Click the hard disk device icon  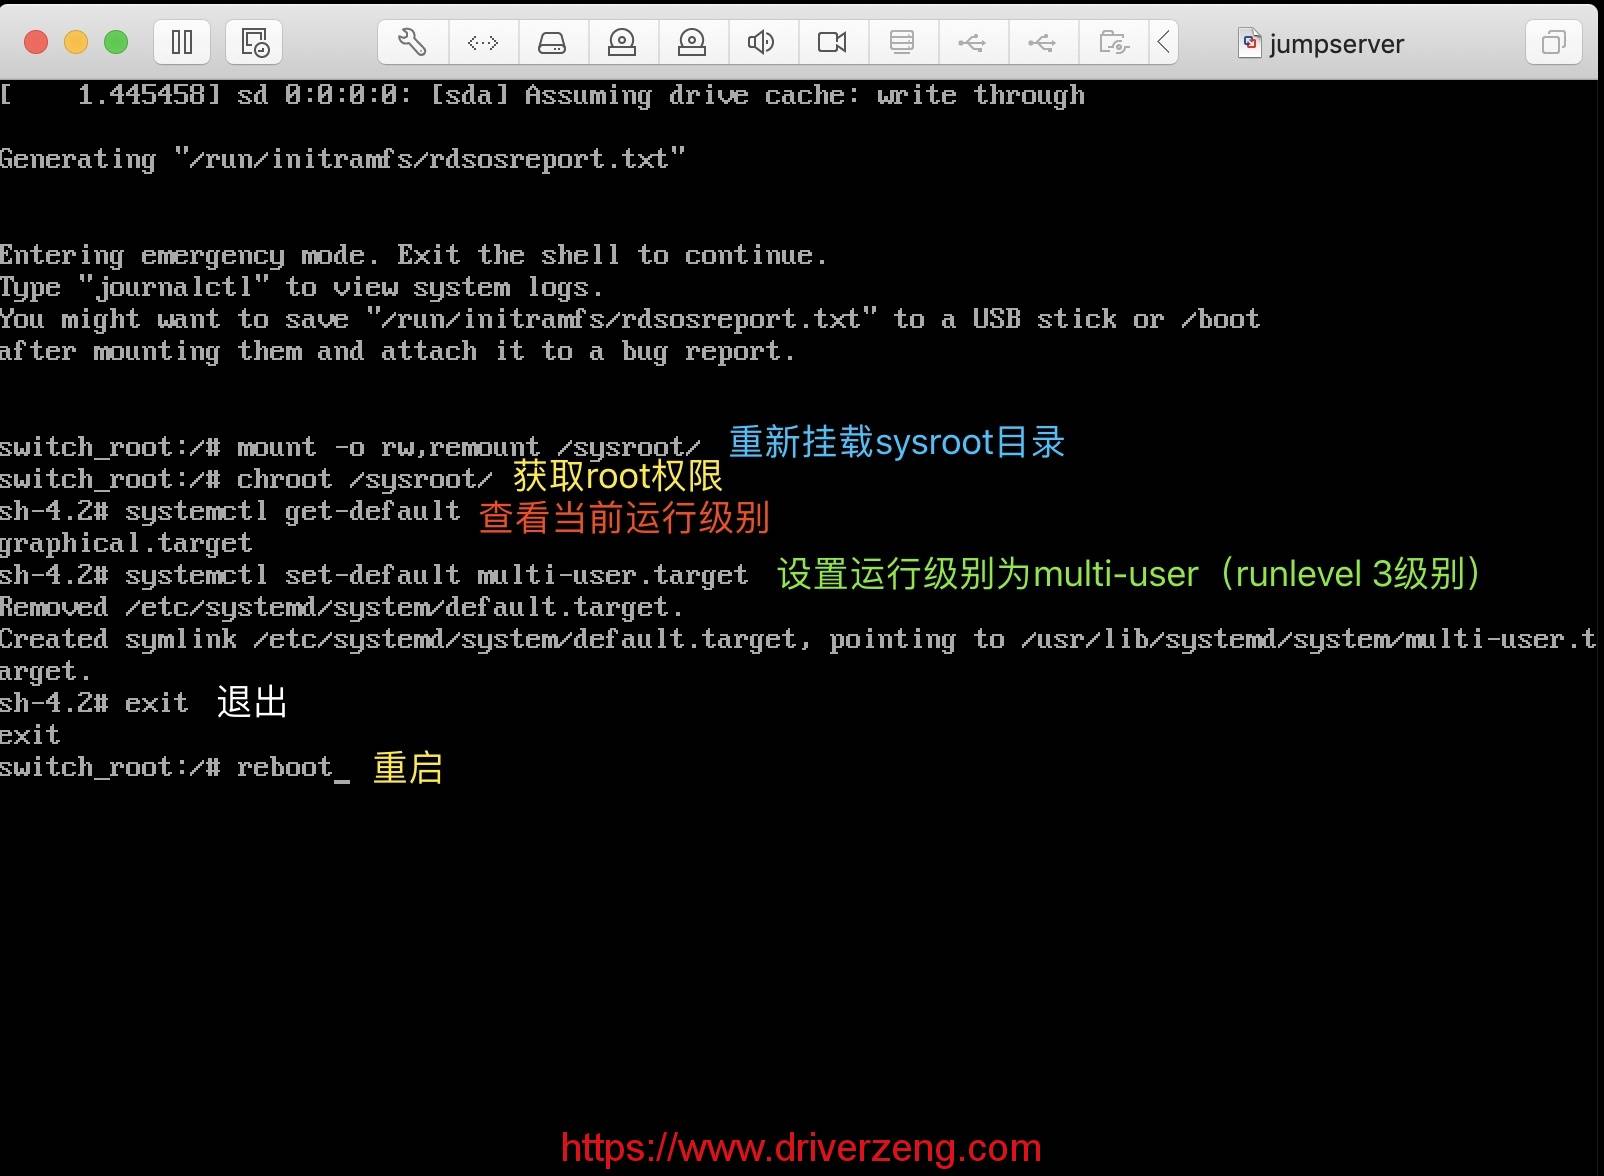coord(552,42)
